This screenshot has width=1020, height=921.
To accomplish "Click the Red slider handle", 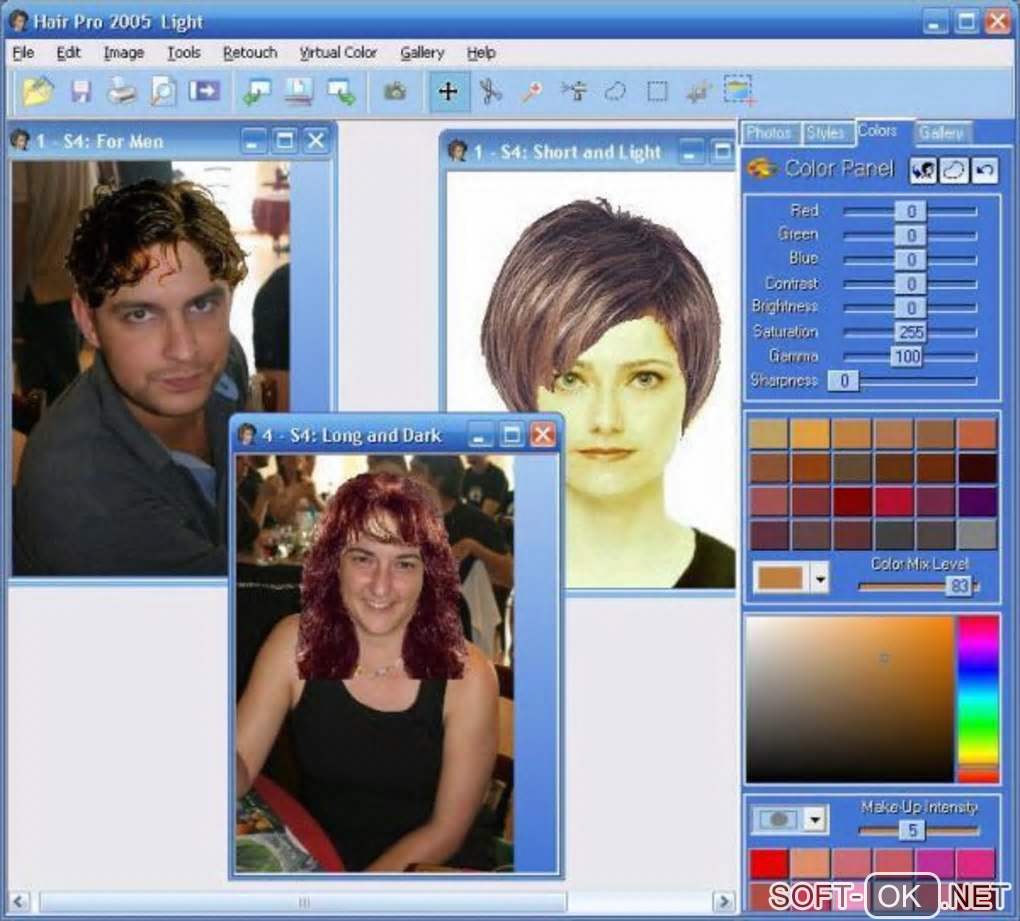I will click(x=911, y=211).
